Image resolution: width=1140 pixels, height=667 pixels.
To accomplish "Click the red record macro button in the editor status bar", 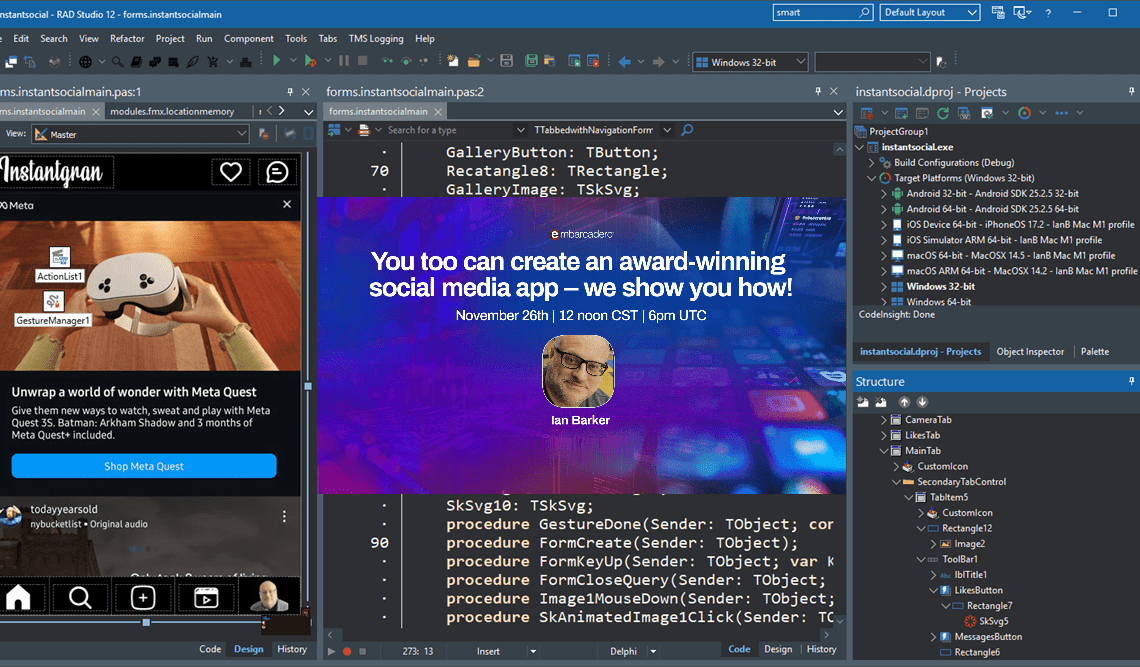I will [347, 651].
